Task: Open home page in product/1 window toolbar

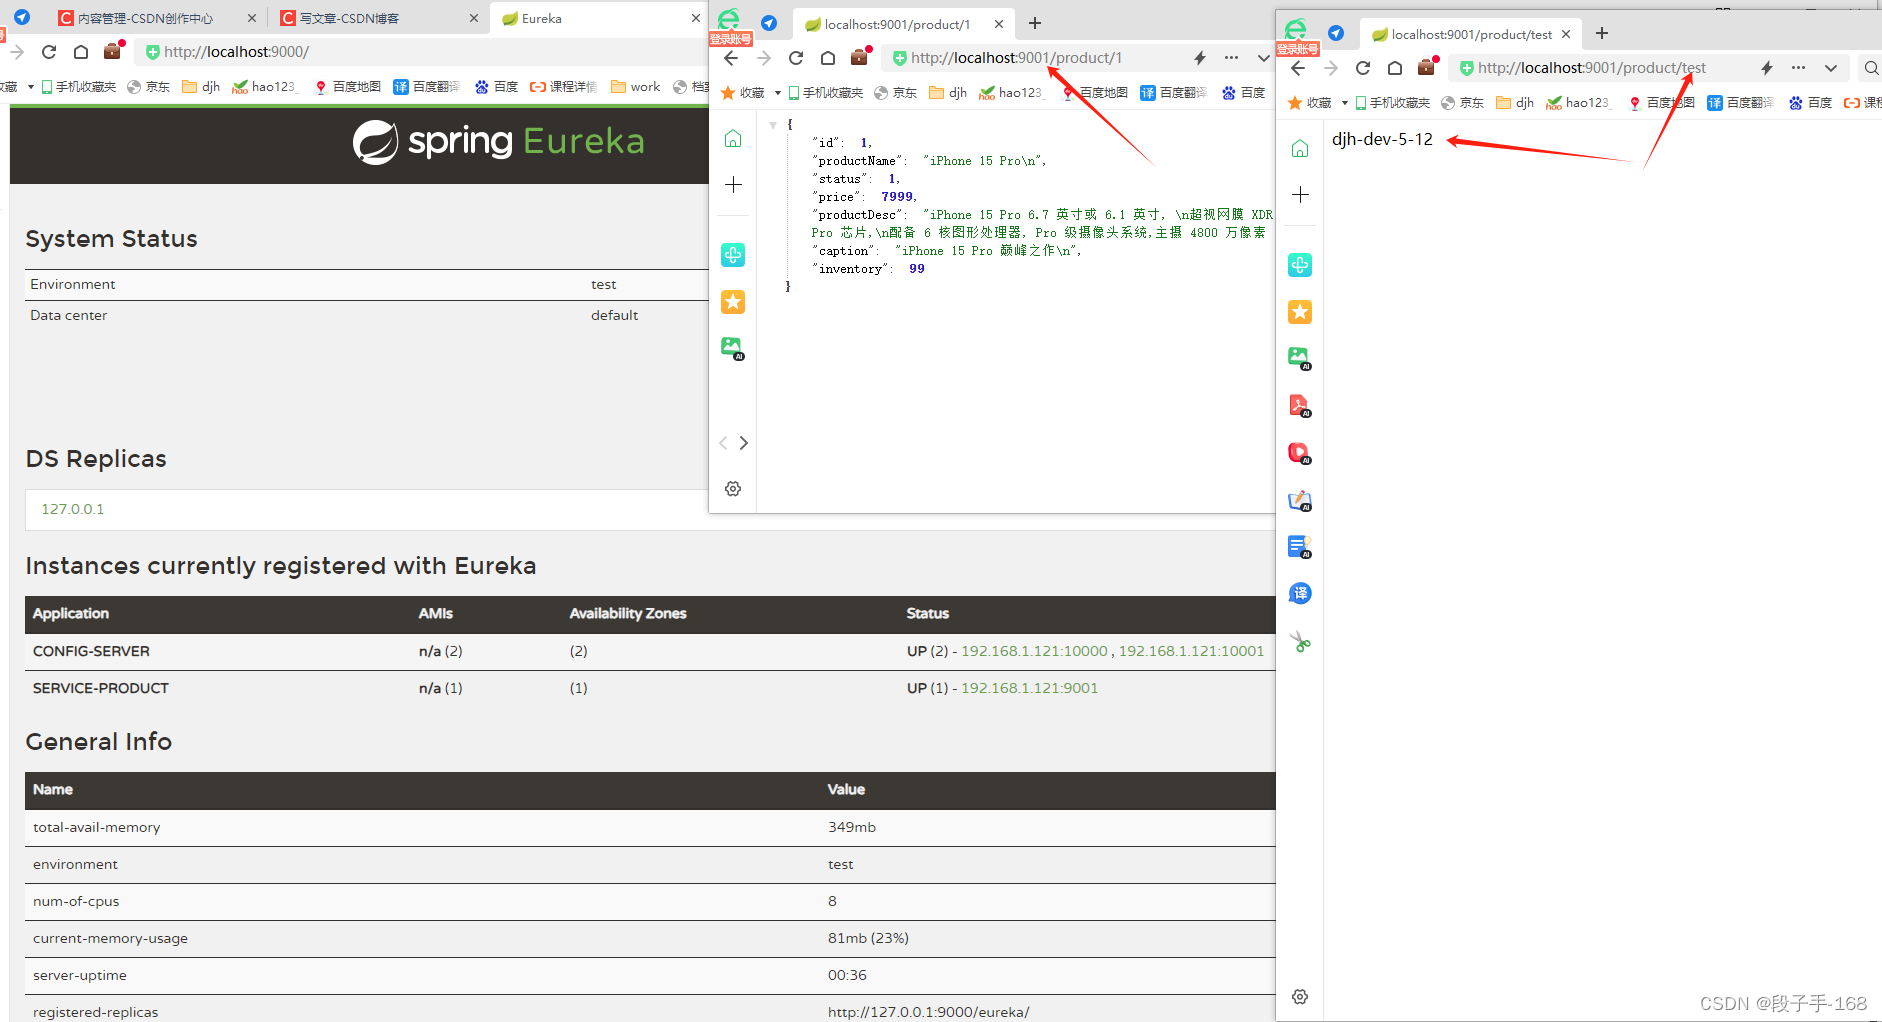Action: pos(828,58)
